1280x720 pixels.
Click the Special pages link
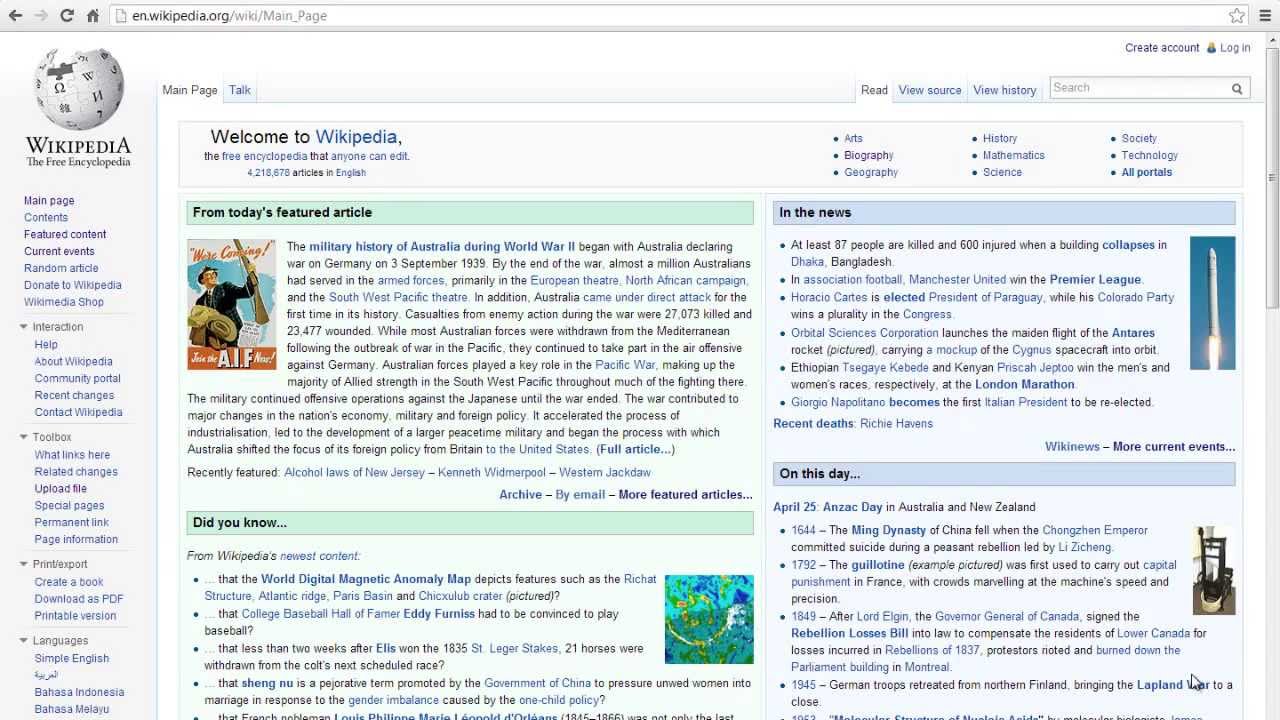point(69,506)
